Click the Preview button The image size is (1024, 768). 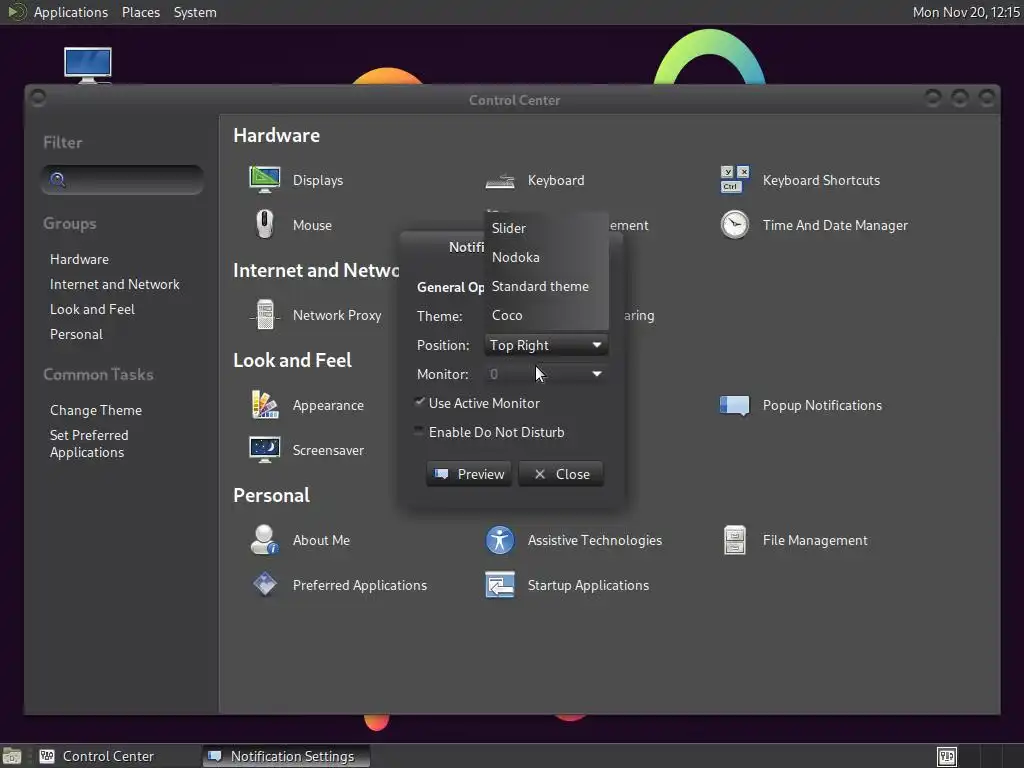click(469, 474)
